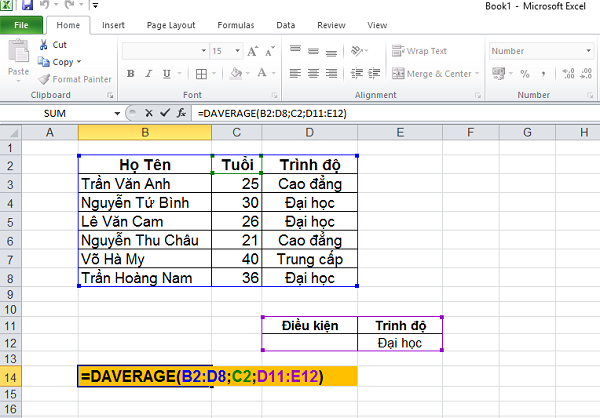
Task: Open Clipboard dialog launcher
Action: point(110,95)
